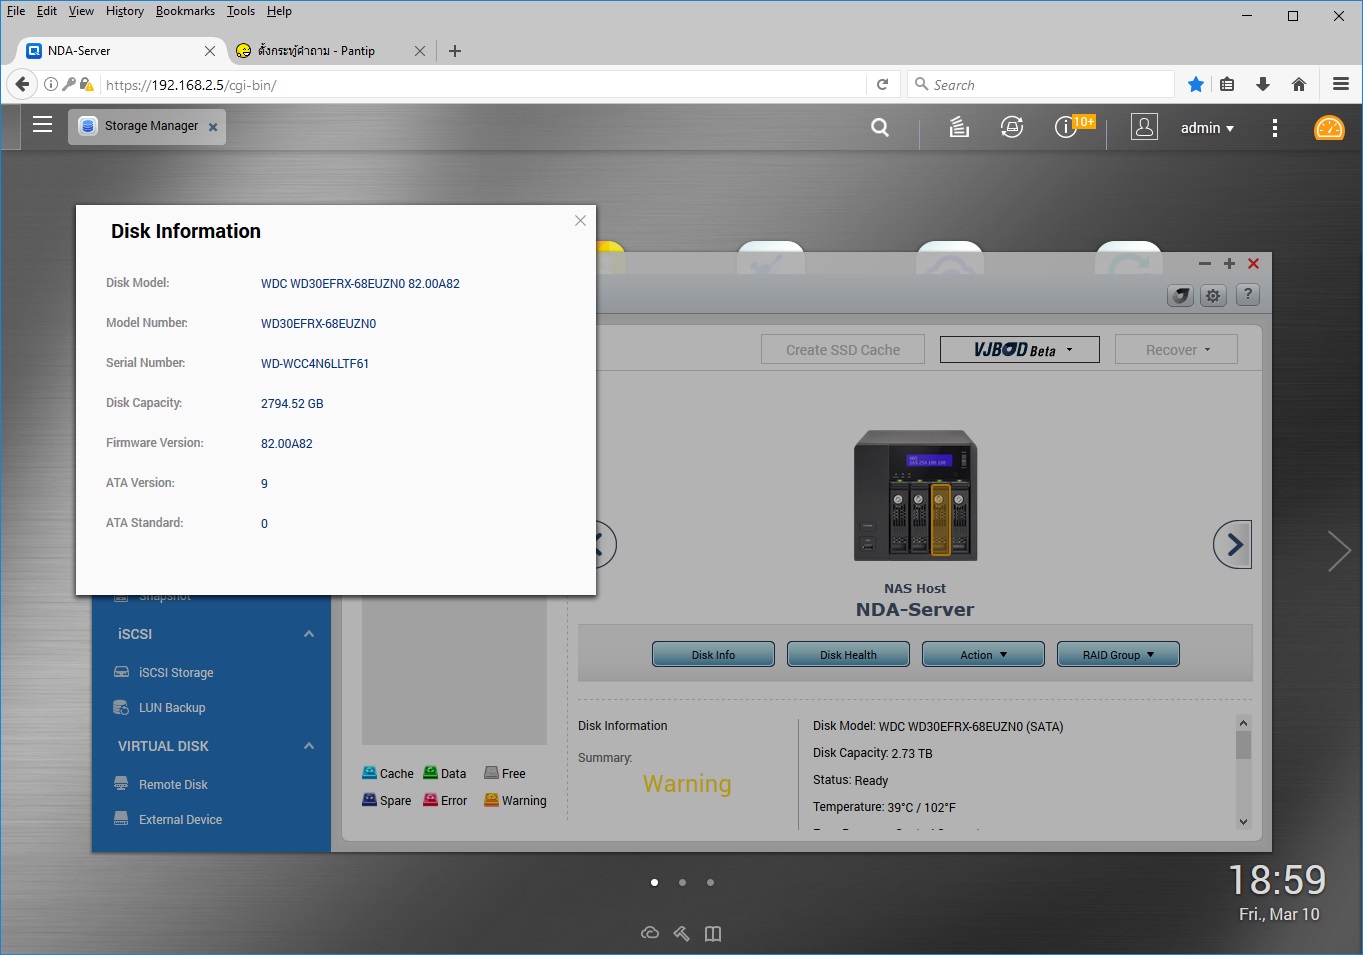Click the Disk Info button

[x=713, y=655]
